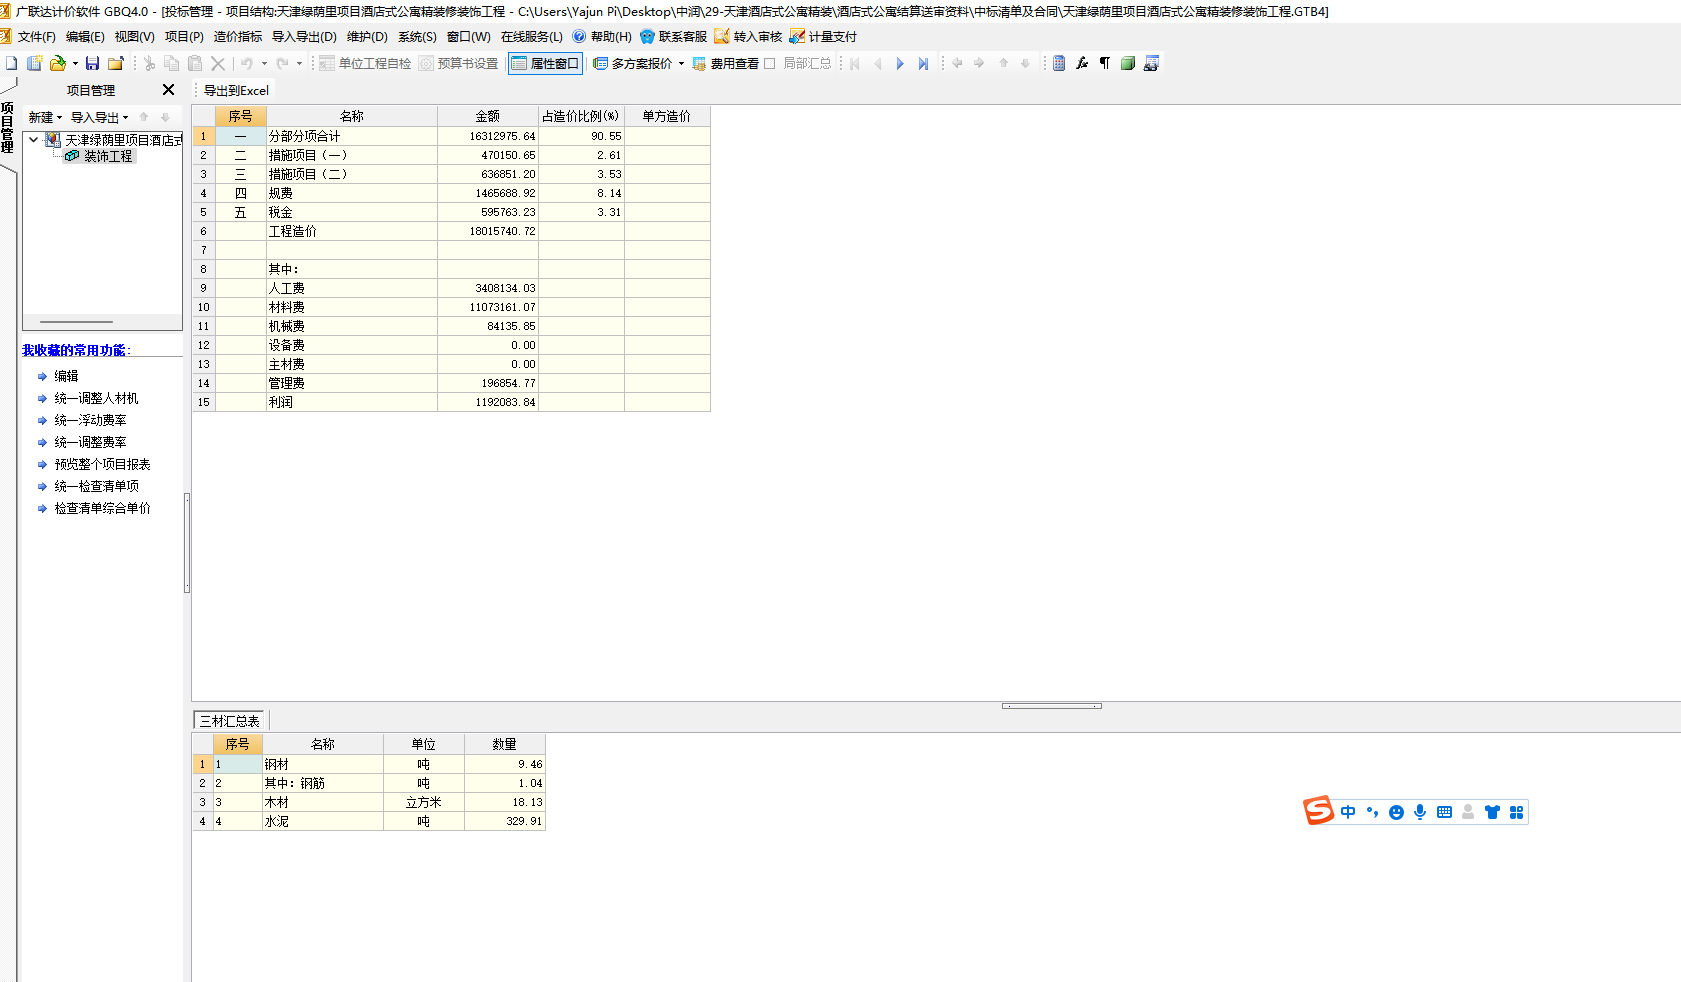Click the next record blue arrow icon
This screenshot has width=1681, height=982.
900,63
